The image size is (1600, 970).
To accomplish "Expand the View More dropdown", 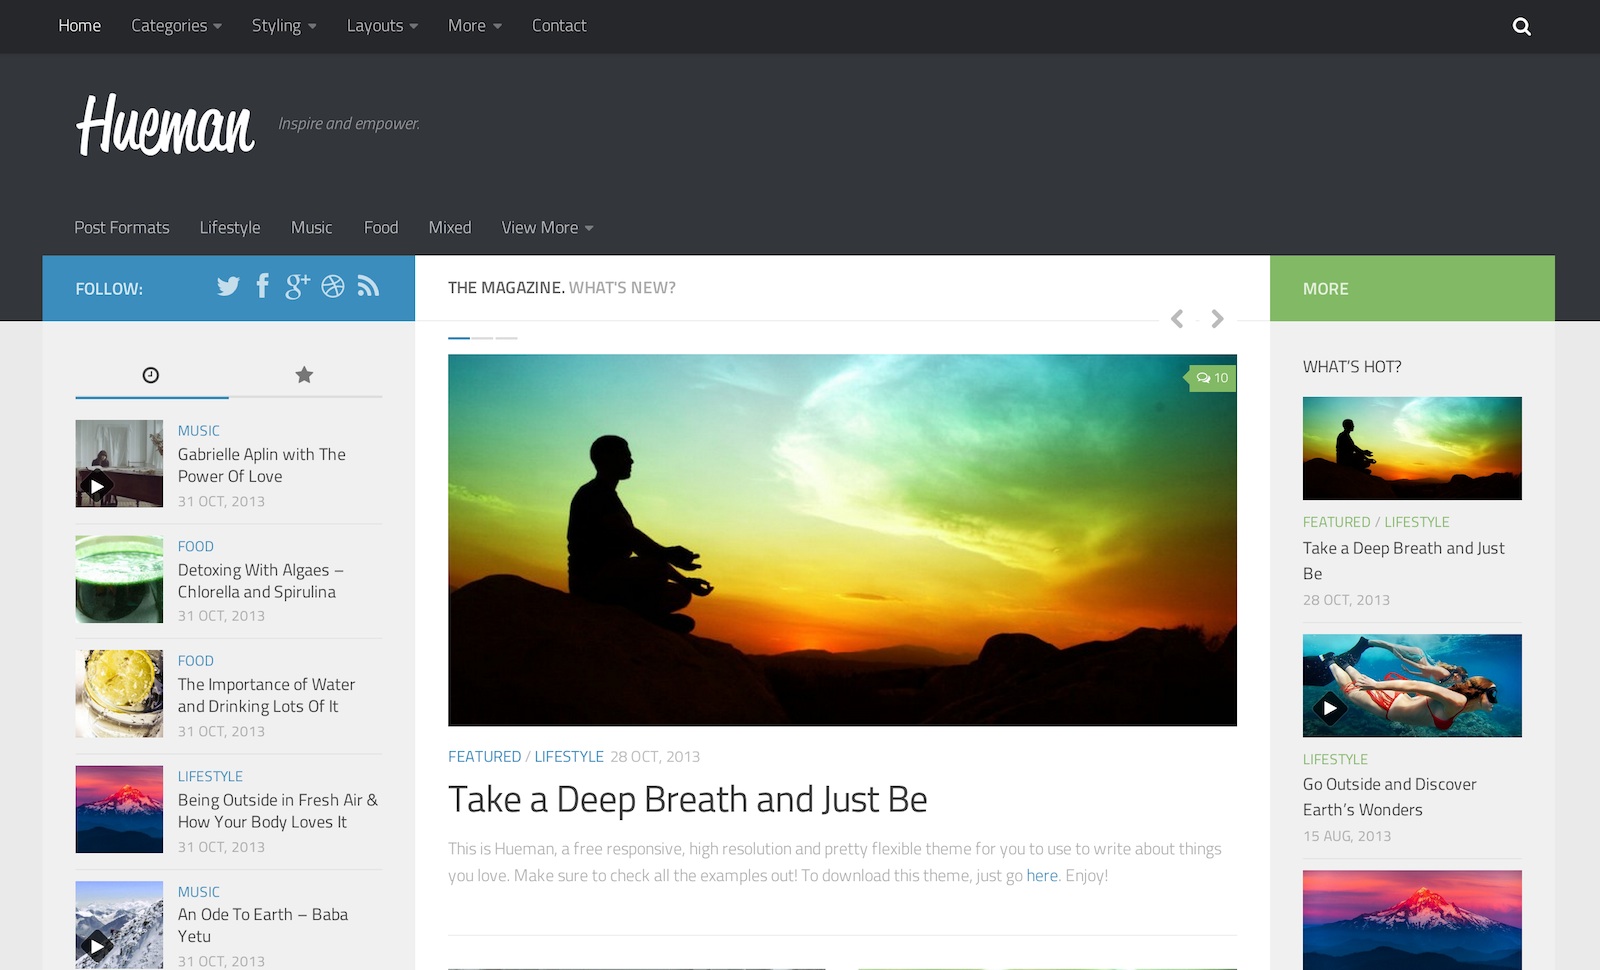I will click(547, 228).
